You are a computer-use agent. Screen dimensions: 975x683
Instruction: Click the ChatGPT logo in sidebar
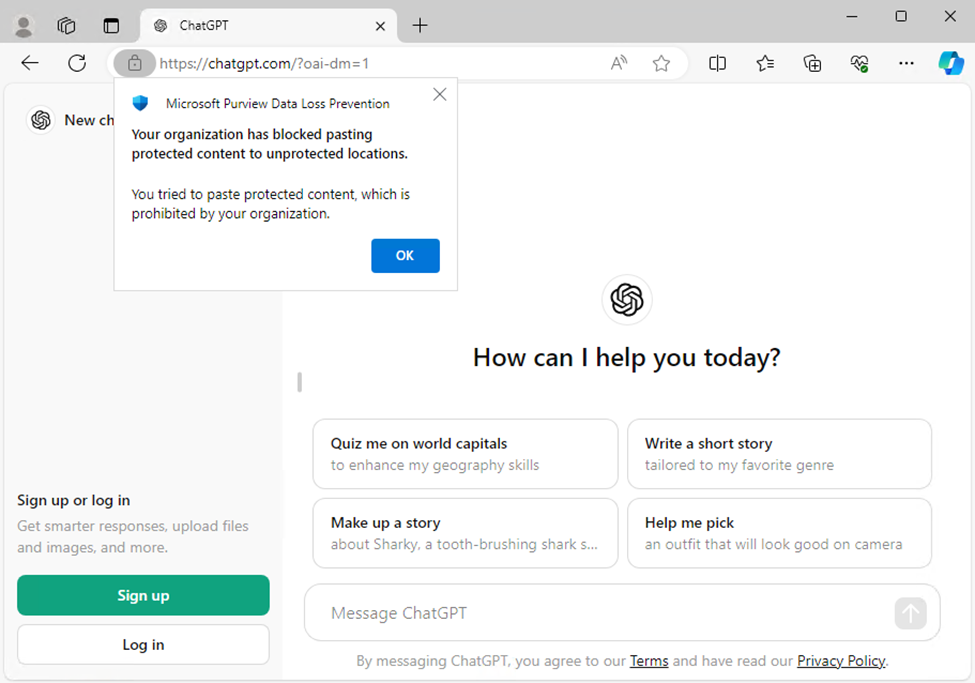(x=41, y=120)
